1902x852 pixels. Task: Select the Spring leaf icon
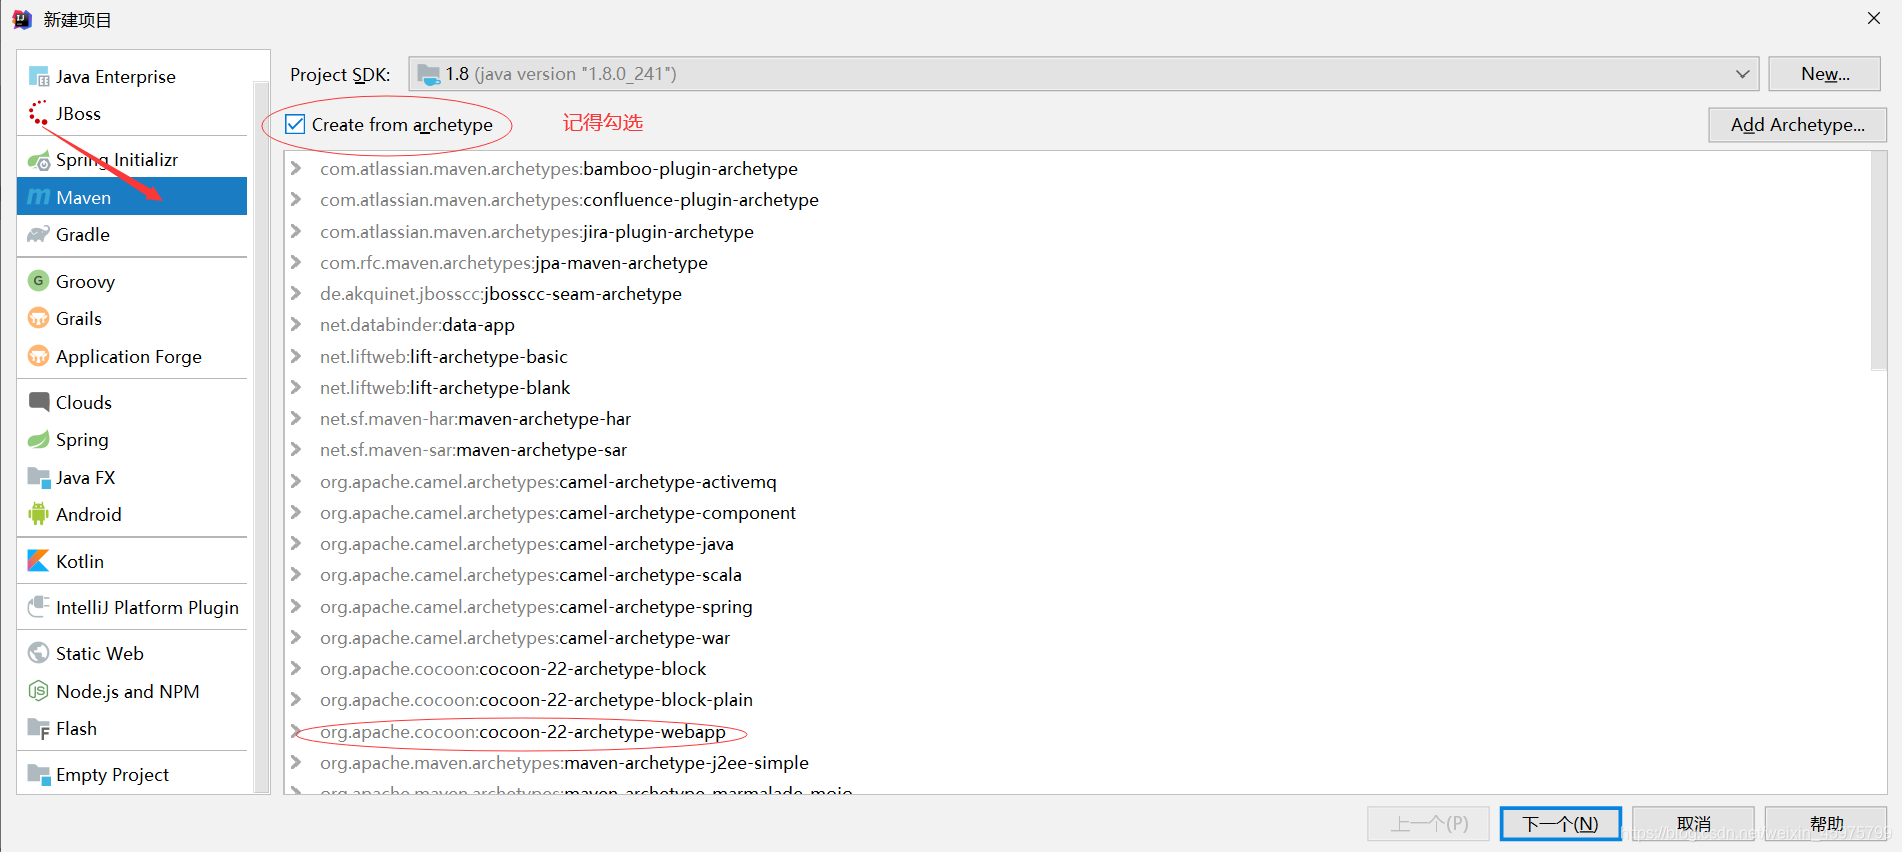click(39, 439)
